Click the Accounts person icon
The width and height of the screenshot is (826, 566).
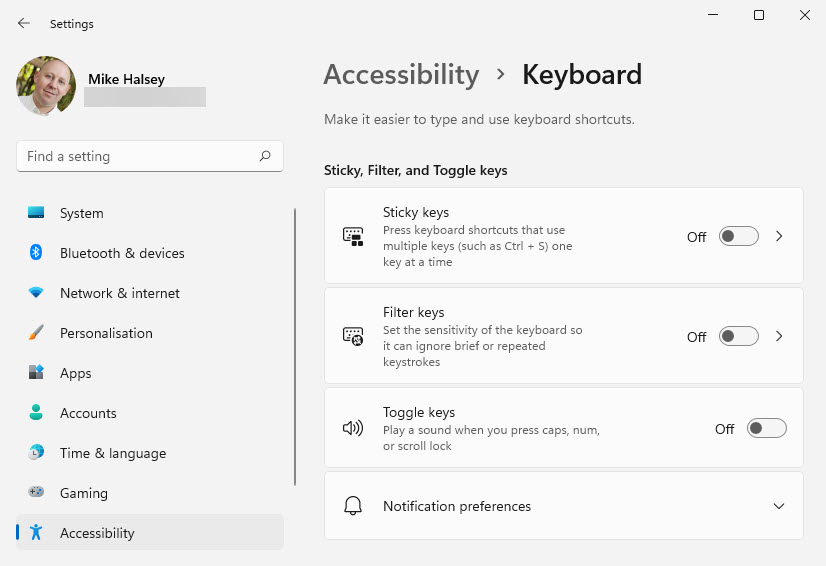pos(36,413)
